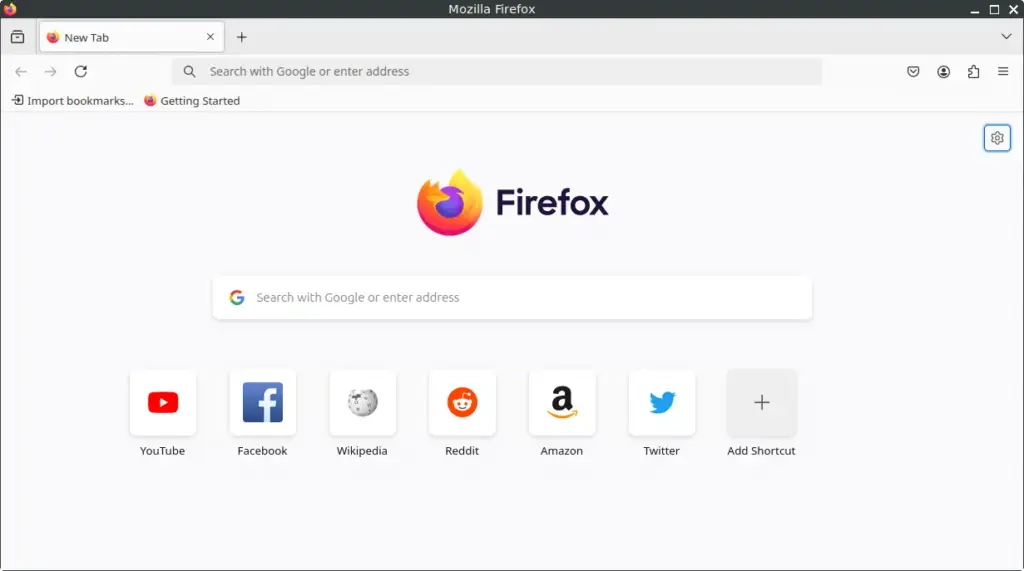Select the New Tab tab

click(132, 37)
